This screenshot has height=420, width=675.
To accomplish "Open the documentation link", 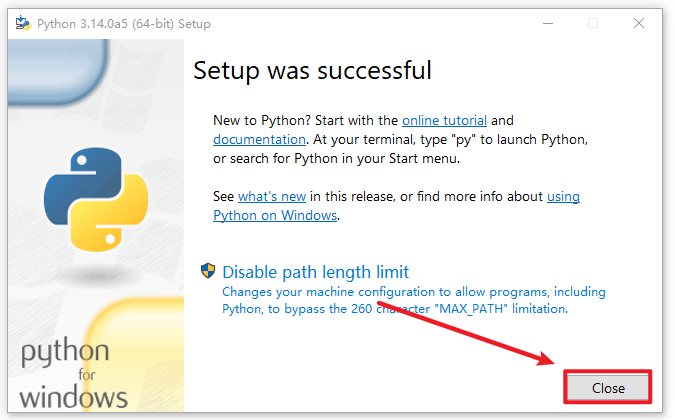I will pos(259,139).
